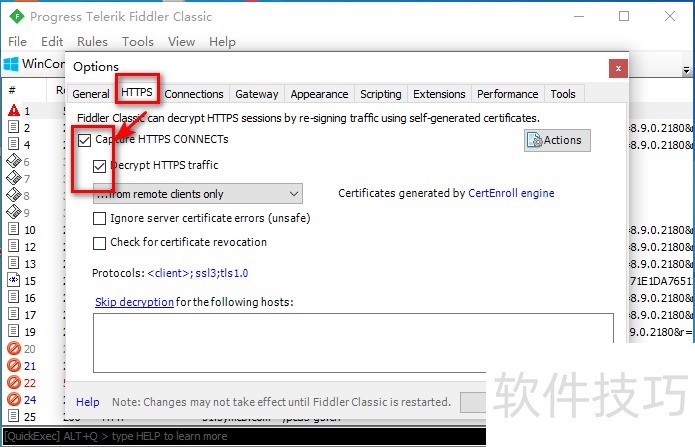
Task: Open the Tools menu
Action: 138,42
